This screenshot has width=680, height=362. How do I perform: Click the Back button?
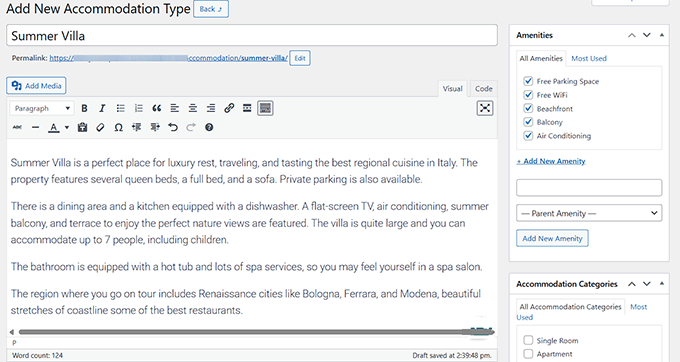(211, 9)
